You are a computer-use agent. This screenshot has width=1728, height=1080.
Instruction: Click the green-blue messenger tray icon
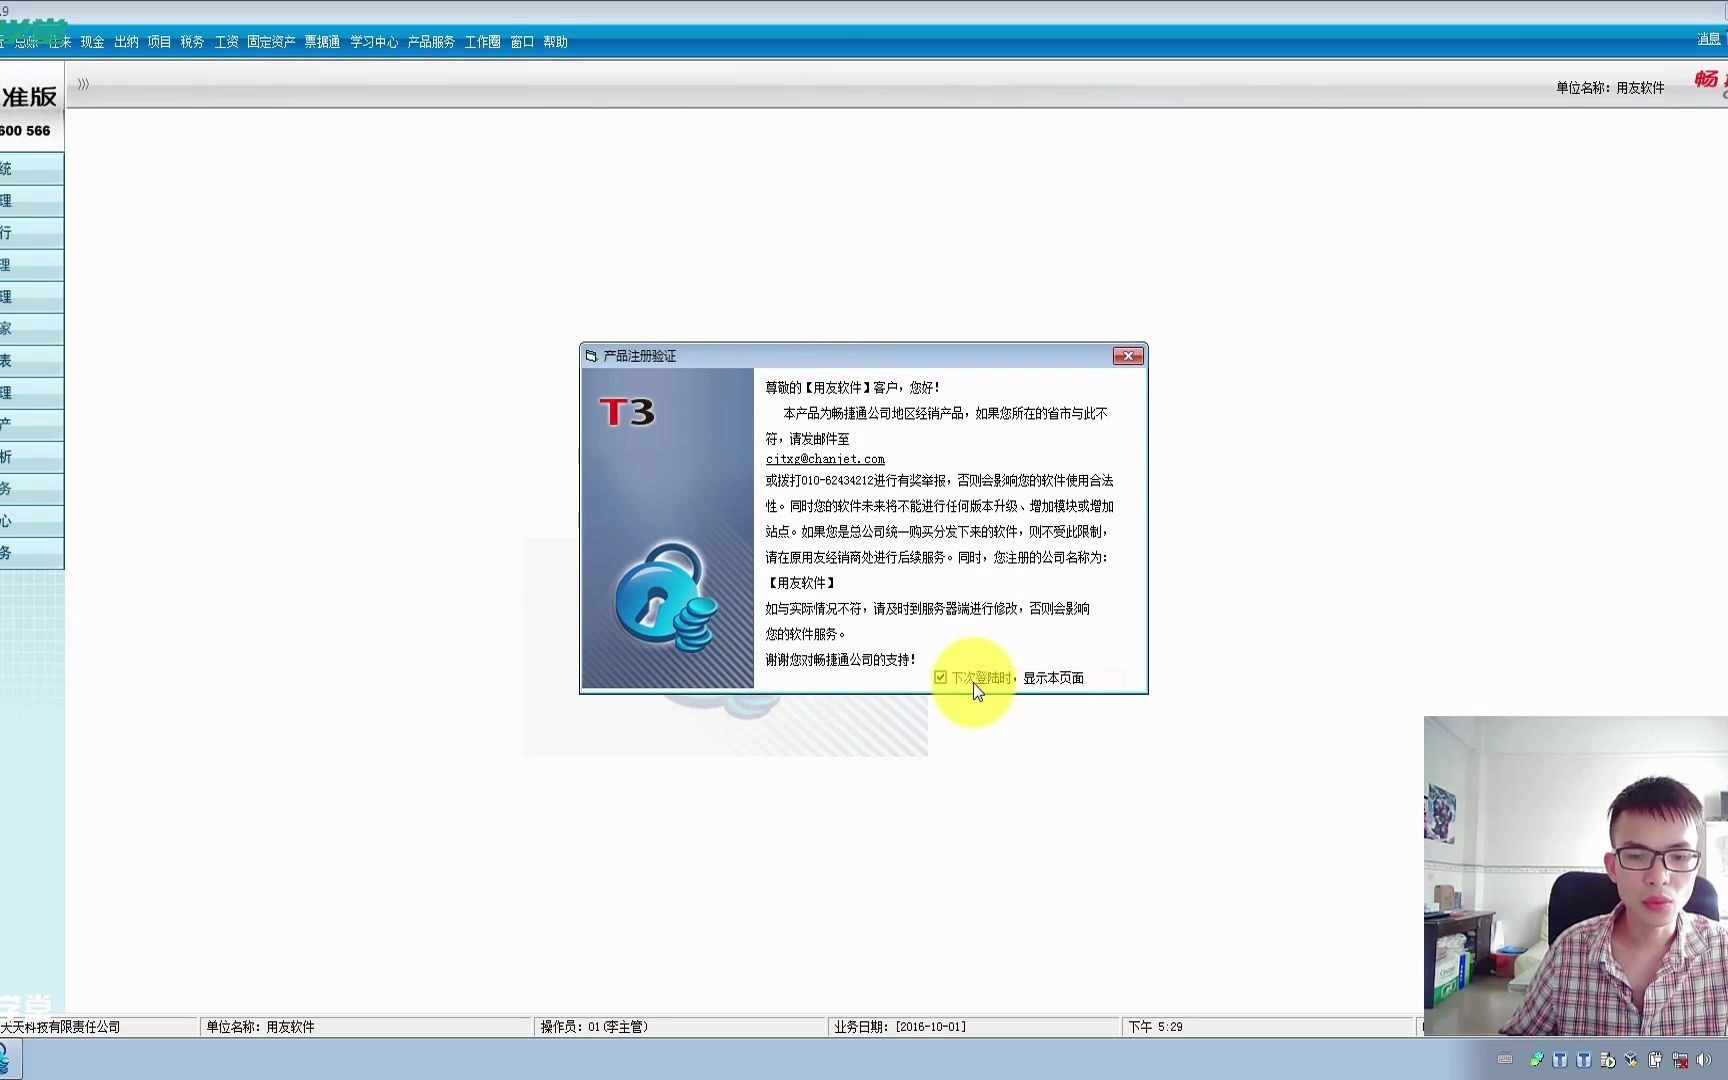click(1536, 1060)
